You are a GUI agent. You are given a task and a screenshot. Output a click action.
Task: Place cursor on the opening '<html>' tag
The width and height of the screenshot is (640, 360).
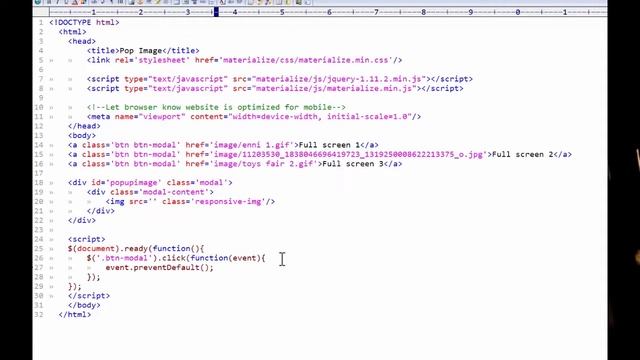coord(73,32)
